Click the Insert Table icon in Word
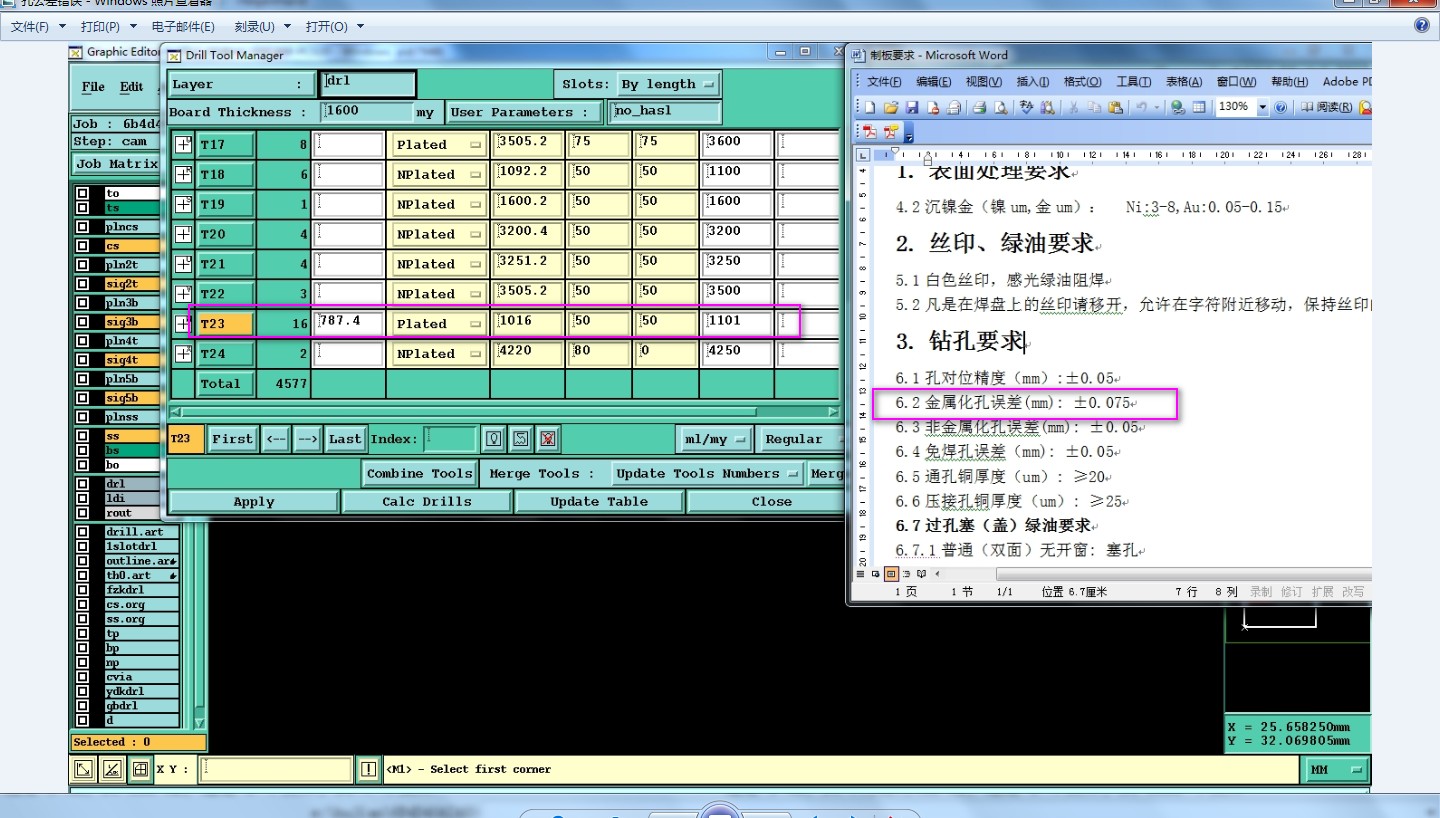Viewport: 1440px width, 818px height. (1199, 107)
